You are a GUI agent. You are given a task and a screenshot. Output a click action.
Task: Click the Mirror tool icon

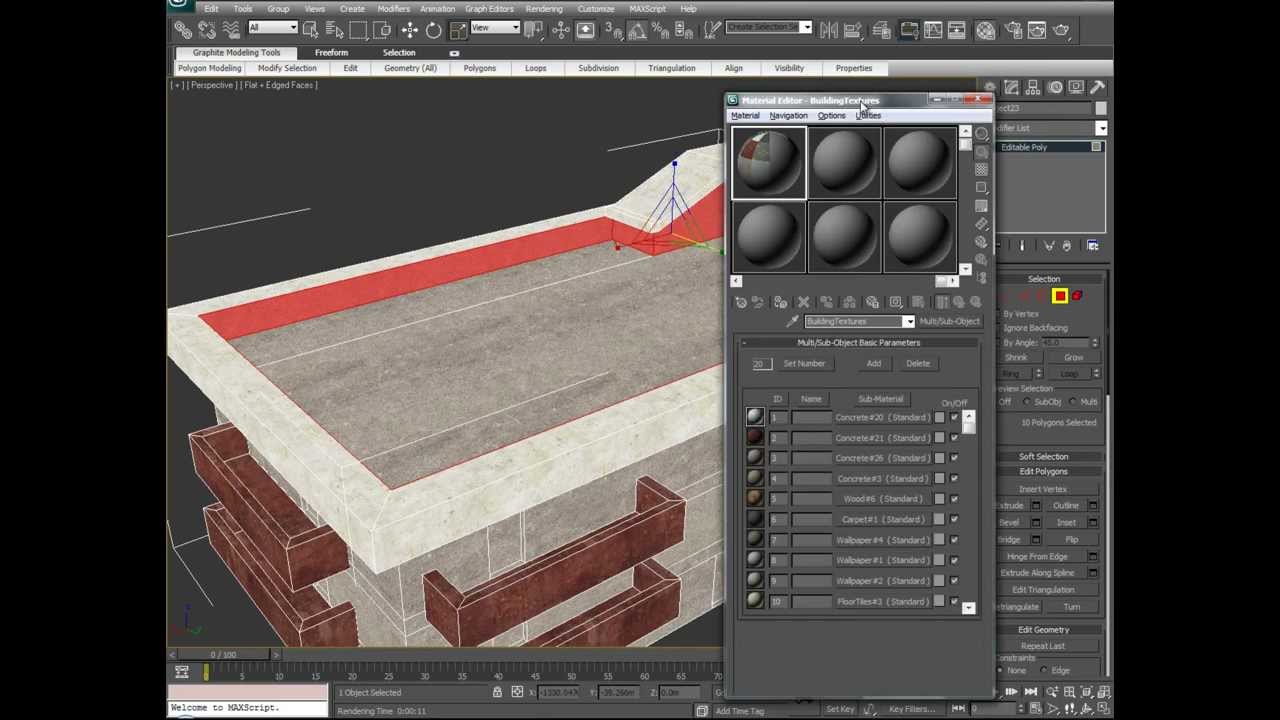[x=829, y=30]
